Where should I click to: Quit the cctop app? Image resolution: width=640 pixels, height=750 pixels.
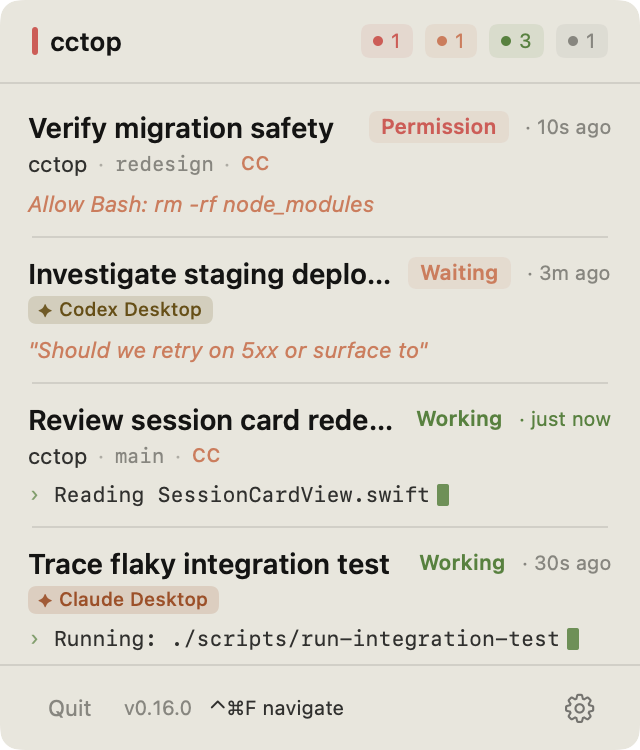pos(69,708)
